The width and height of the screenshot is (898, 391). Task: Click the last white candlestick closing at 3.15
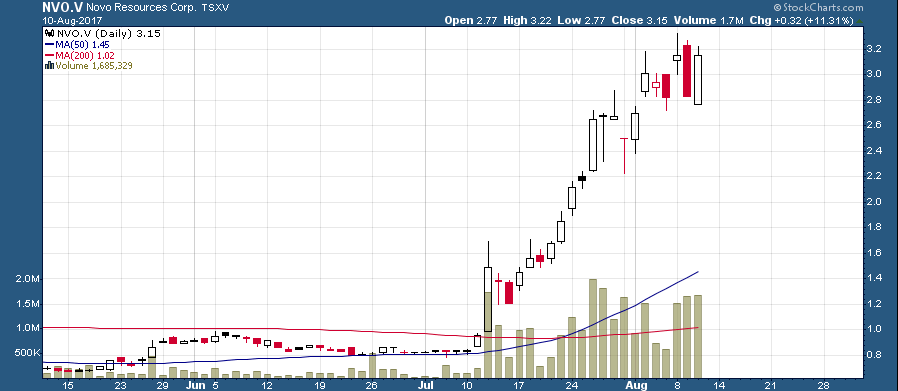(698, 80)
